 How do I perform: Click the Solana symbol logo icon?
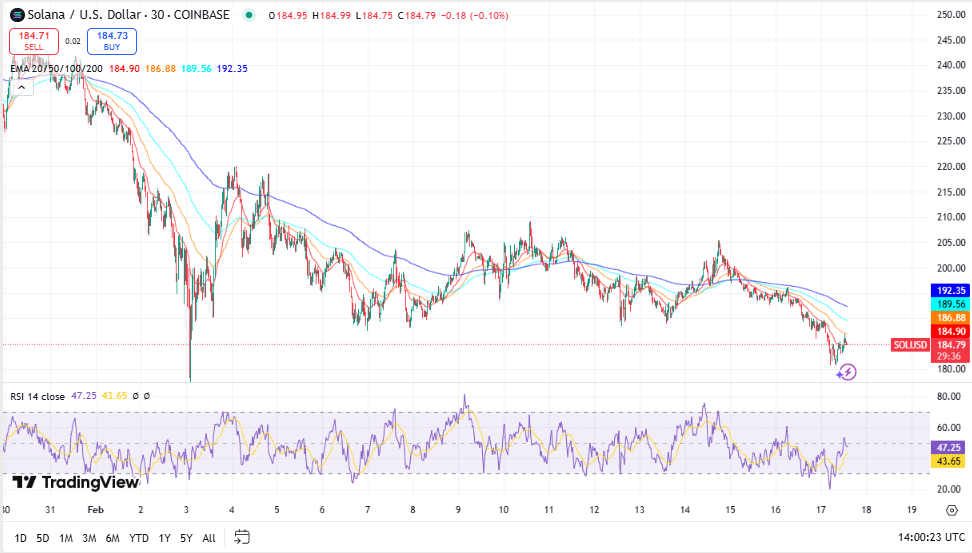pyautogui.click(x=17, y=15)
